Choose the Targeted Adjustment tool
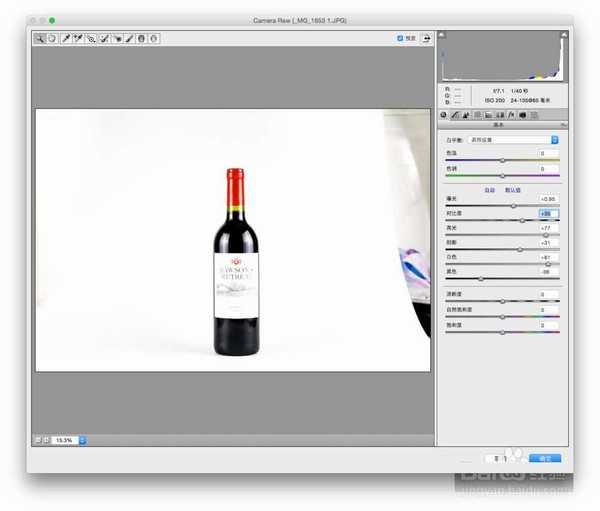This screenshot has height=511, width=600. point(91,38)
